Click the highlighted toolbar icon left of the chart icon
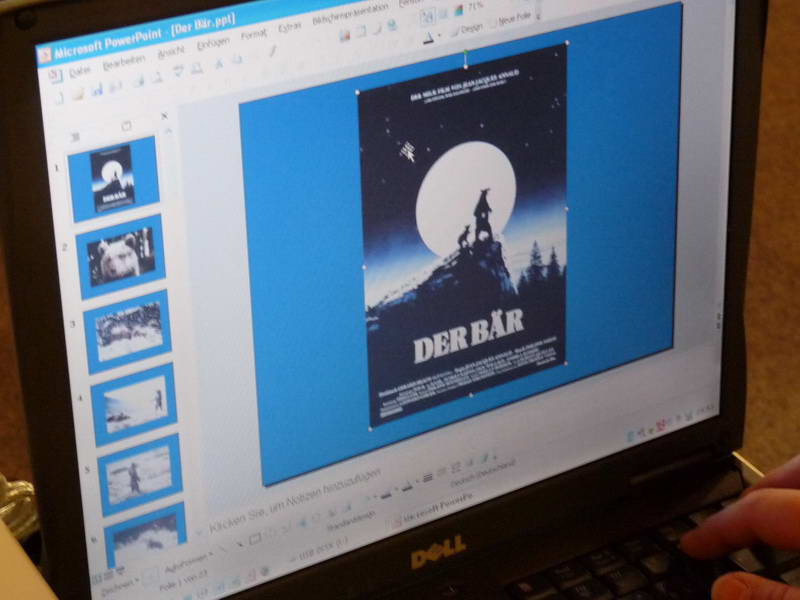The image size is (800, 600). [428, 17]
